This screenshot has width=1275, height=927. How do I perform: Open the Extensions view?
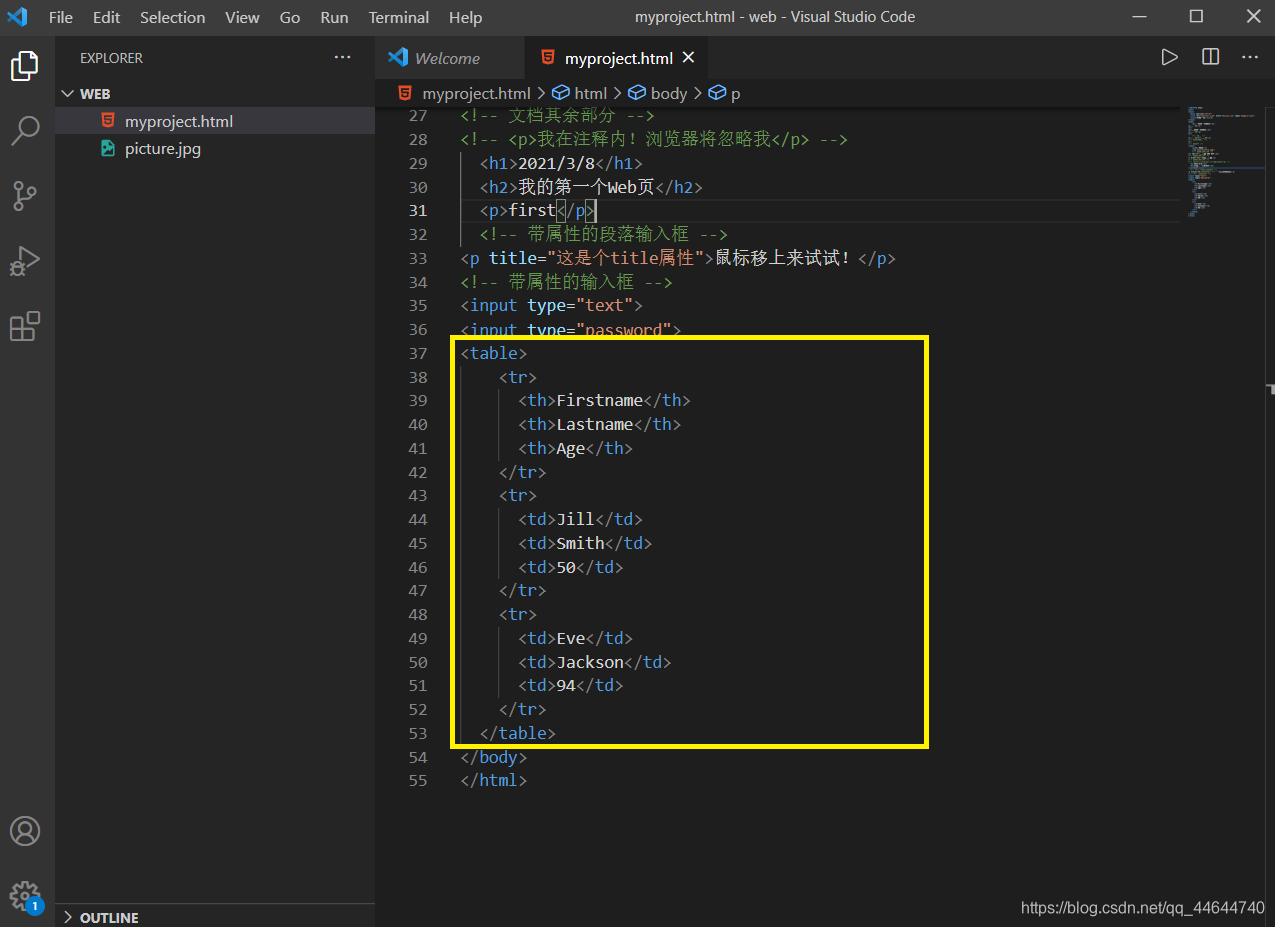coord(25,326)
